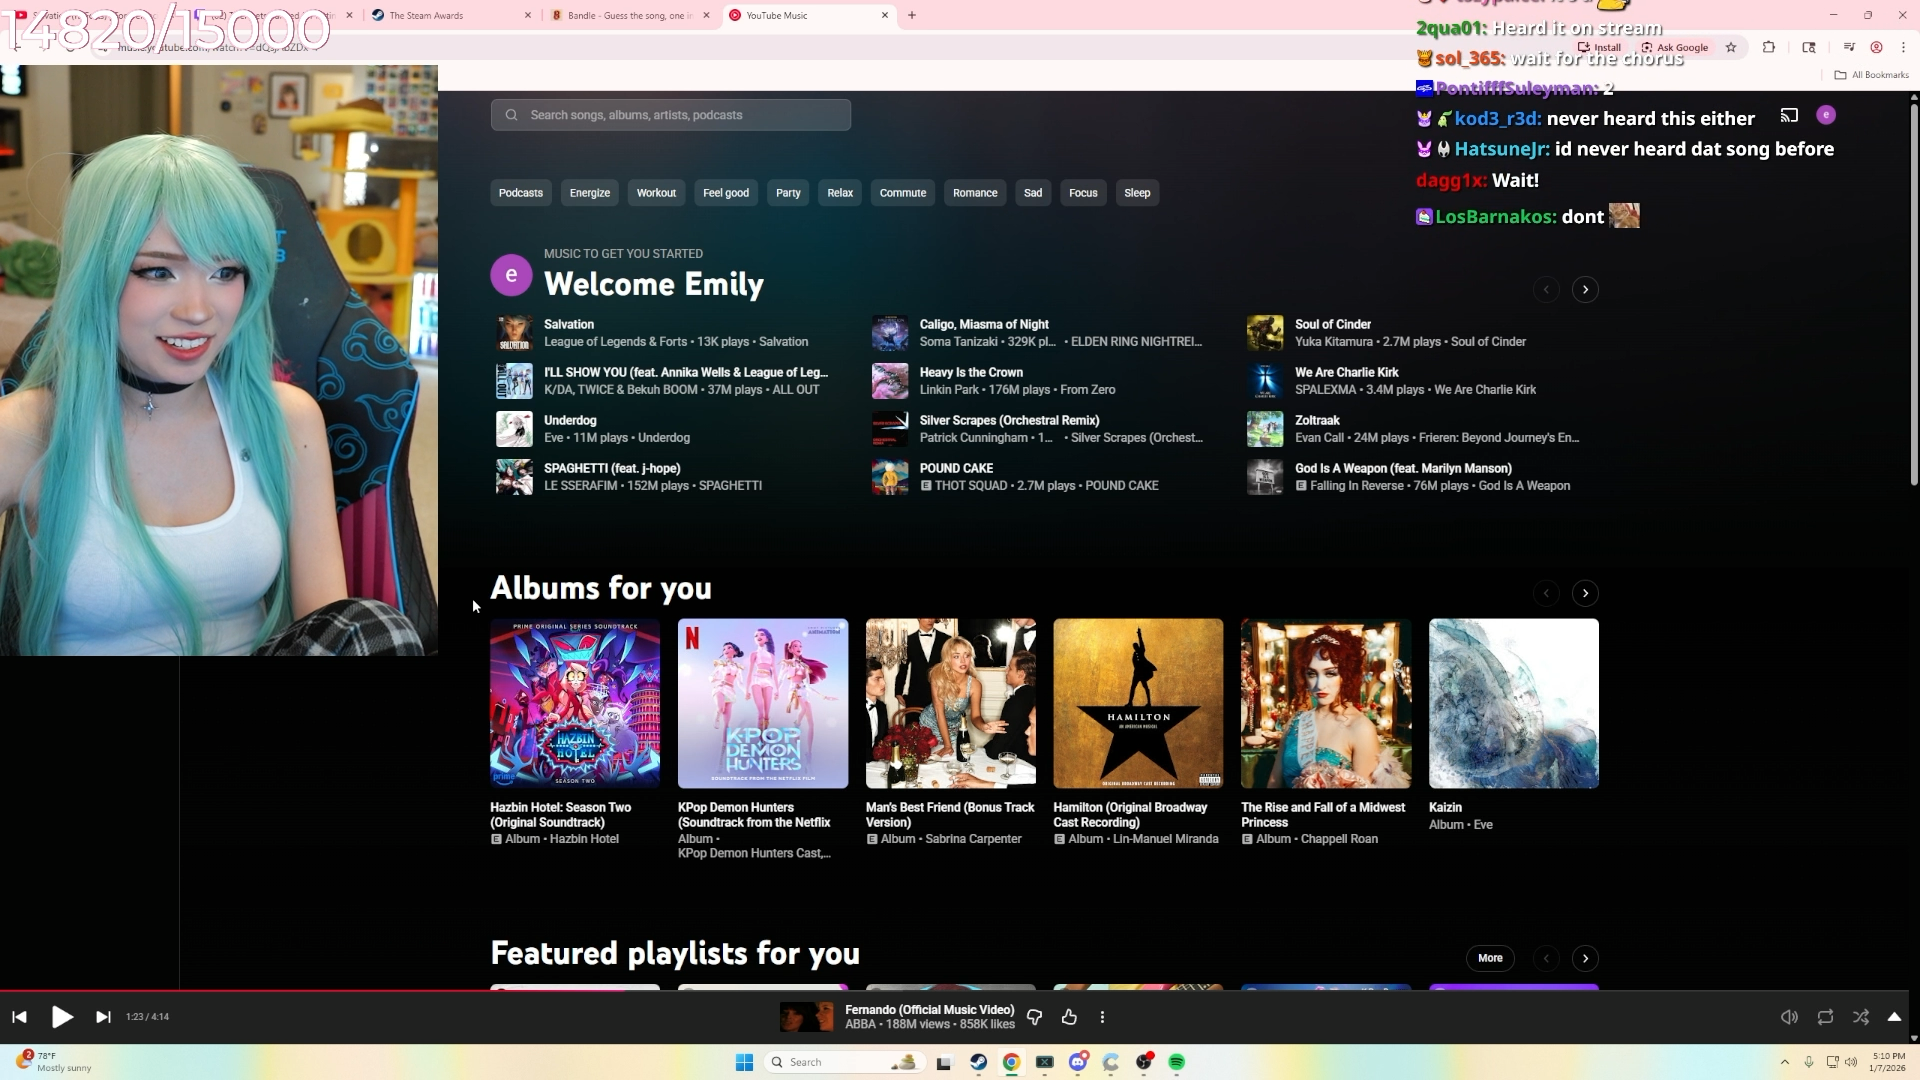
Task: Click the search songs, albums, artists field
Action: point(671,115)
